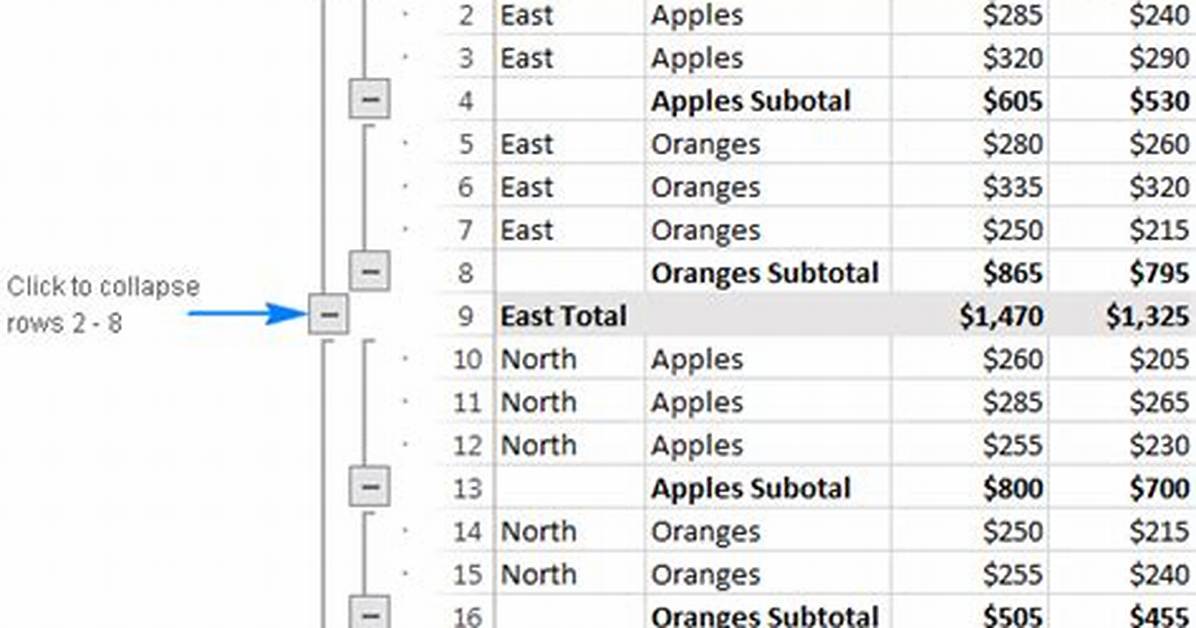Viewport: 1196px width, 628px height.
Task: Select the $865 subtotal cell
Action: (x=969, y=273)
